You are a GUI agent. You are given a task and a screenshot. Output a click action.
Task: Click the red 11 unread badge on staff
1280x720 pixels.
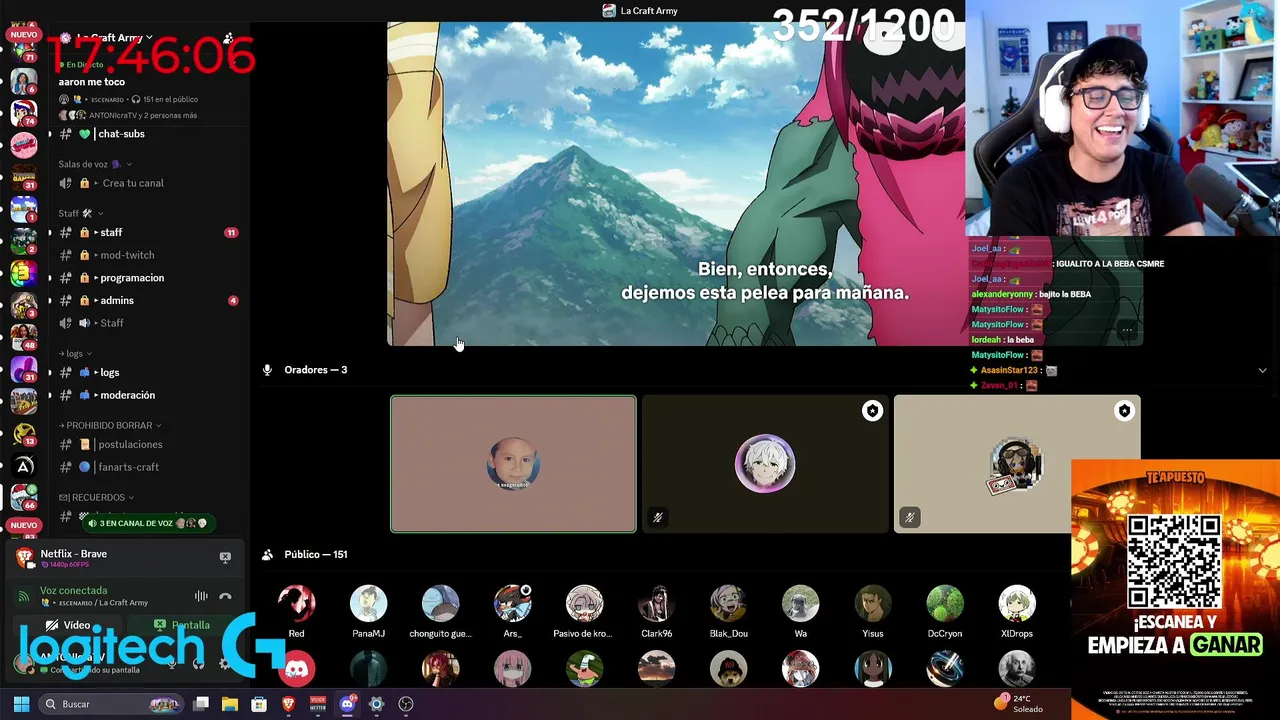coord(231,233)
